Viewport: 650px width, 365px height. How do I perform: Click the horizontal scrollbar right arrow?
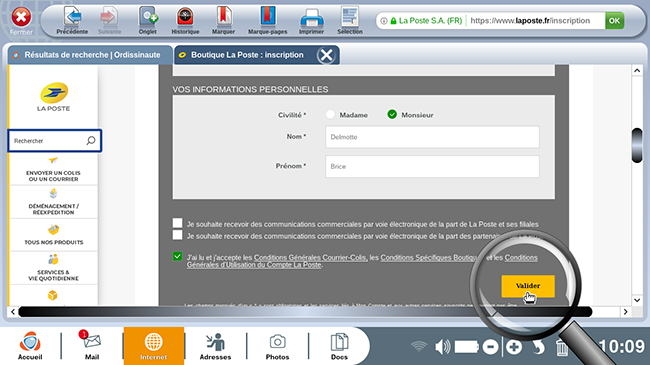click(626, 311)
